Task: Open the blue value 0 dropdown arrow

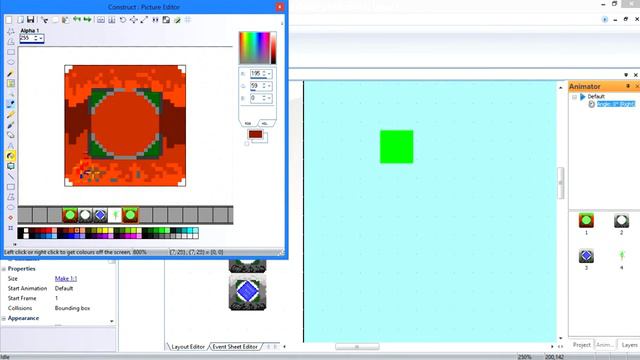Action: [x=269, y=98]
